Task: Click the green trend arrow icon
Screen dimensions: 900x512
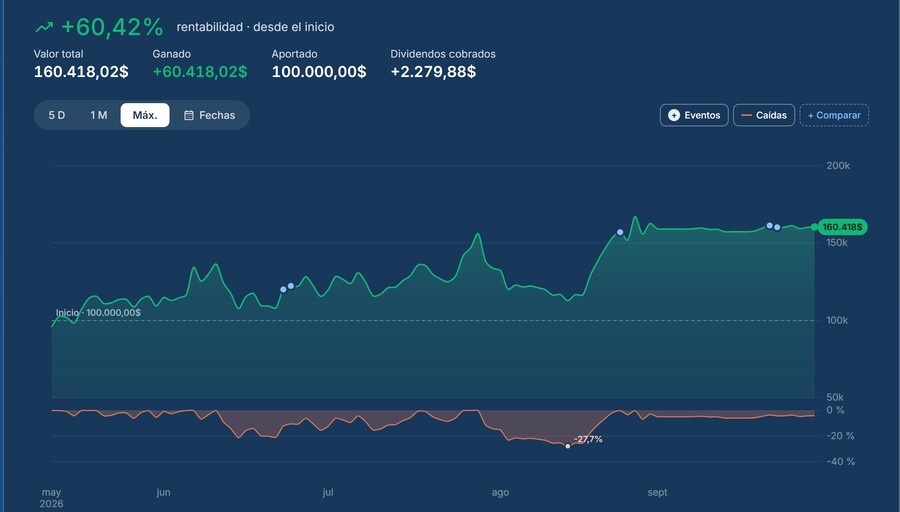Action: (x=44, y=27)
